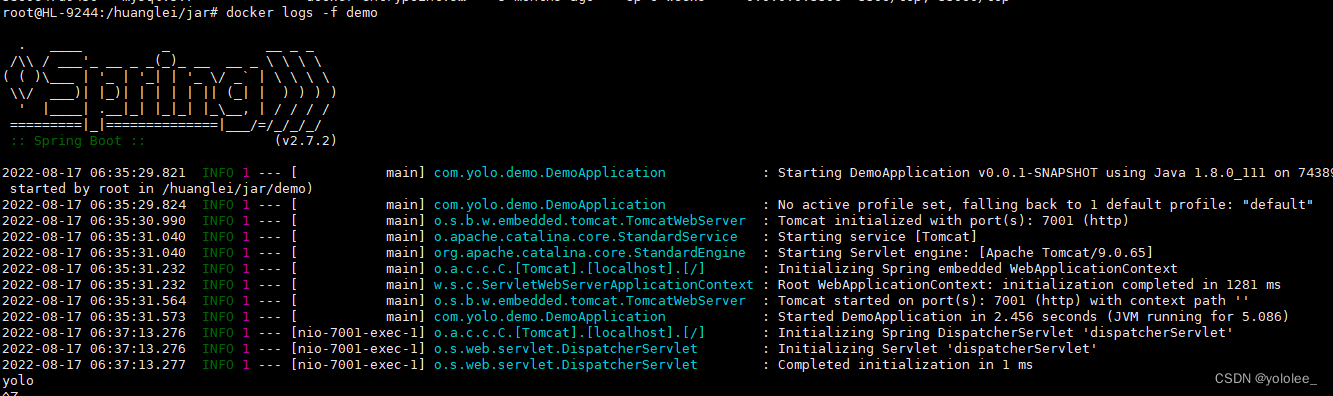Click 'Starting service [Tomcat]' message
This screenshot has width=1333, height=396.
pos(877,237)
